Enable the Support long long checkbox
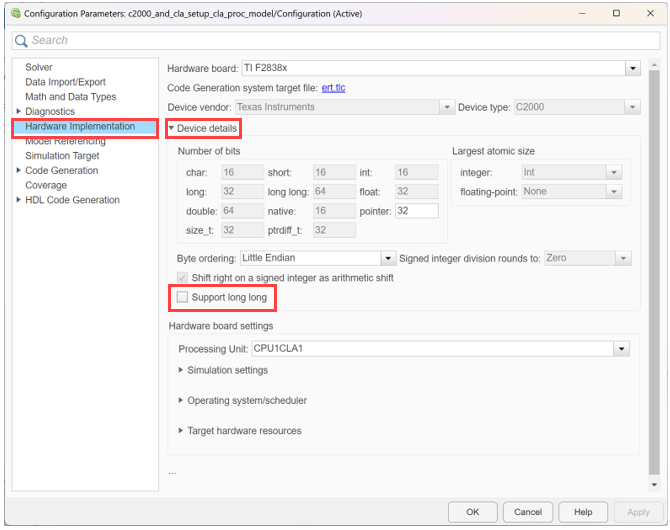The height and width of the screenshot is (530, 670). tap(182, 298)
